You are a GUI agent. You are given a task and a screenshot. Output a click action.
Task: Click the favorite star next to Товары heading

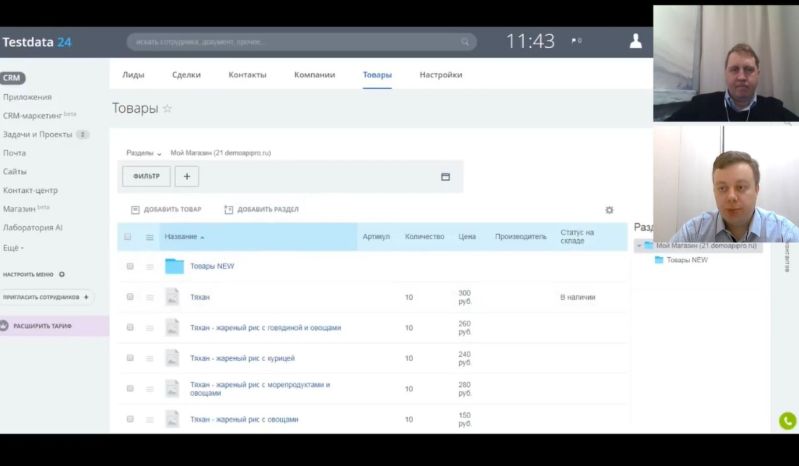click(x=167, y=109)
